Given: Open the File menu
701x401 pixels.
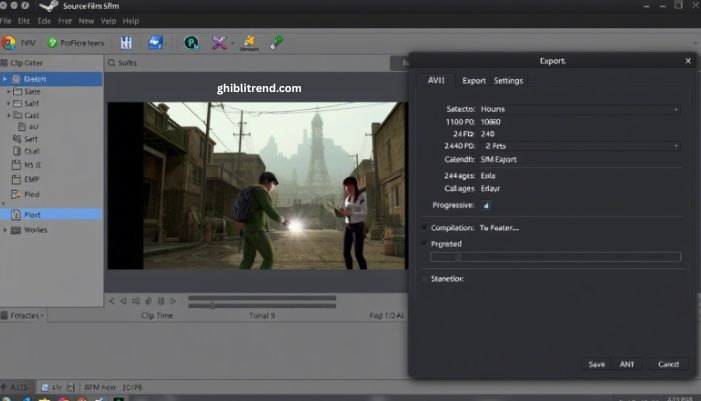Looking at the screenshot, I should point(6,21).
